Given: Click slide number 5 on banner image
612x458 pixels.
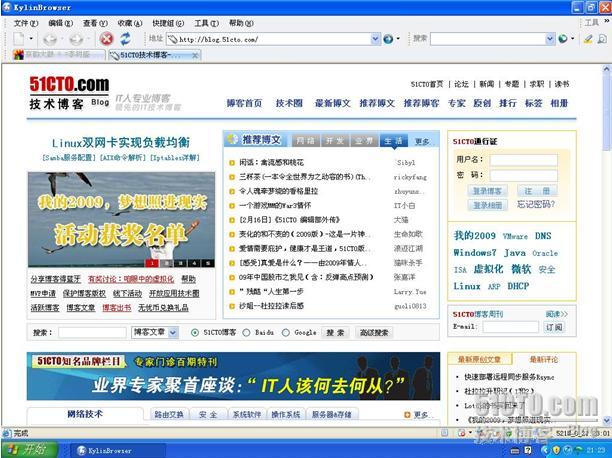Looking at the screenshot, I should pos(208,263).
